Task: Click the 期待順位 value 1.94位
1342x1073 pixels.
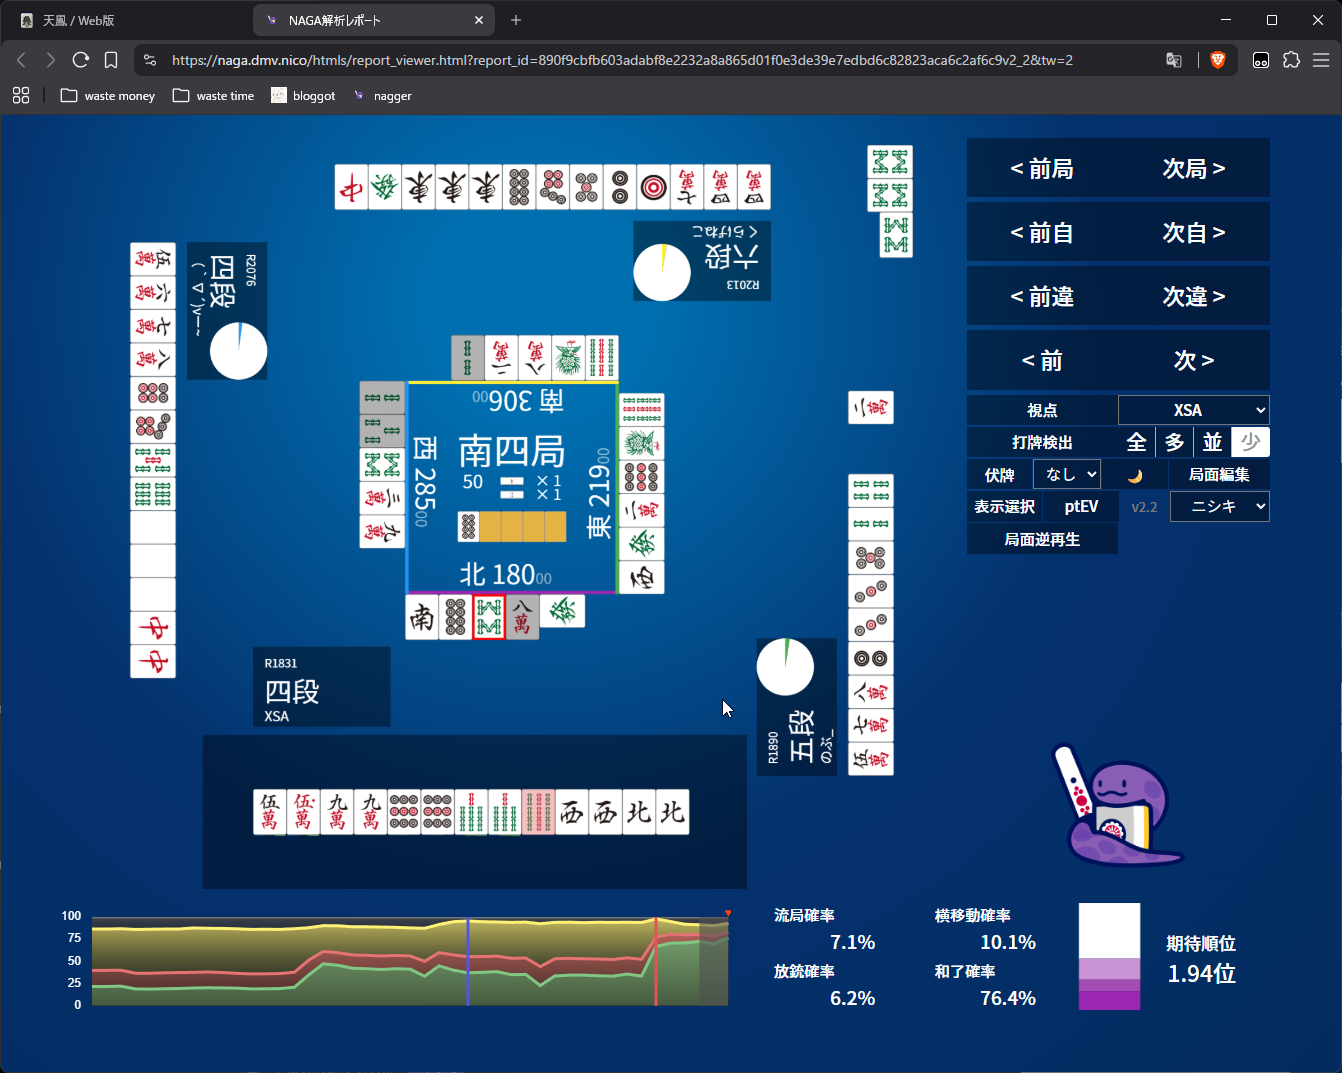Action: click(x=1202, y=974)
